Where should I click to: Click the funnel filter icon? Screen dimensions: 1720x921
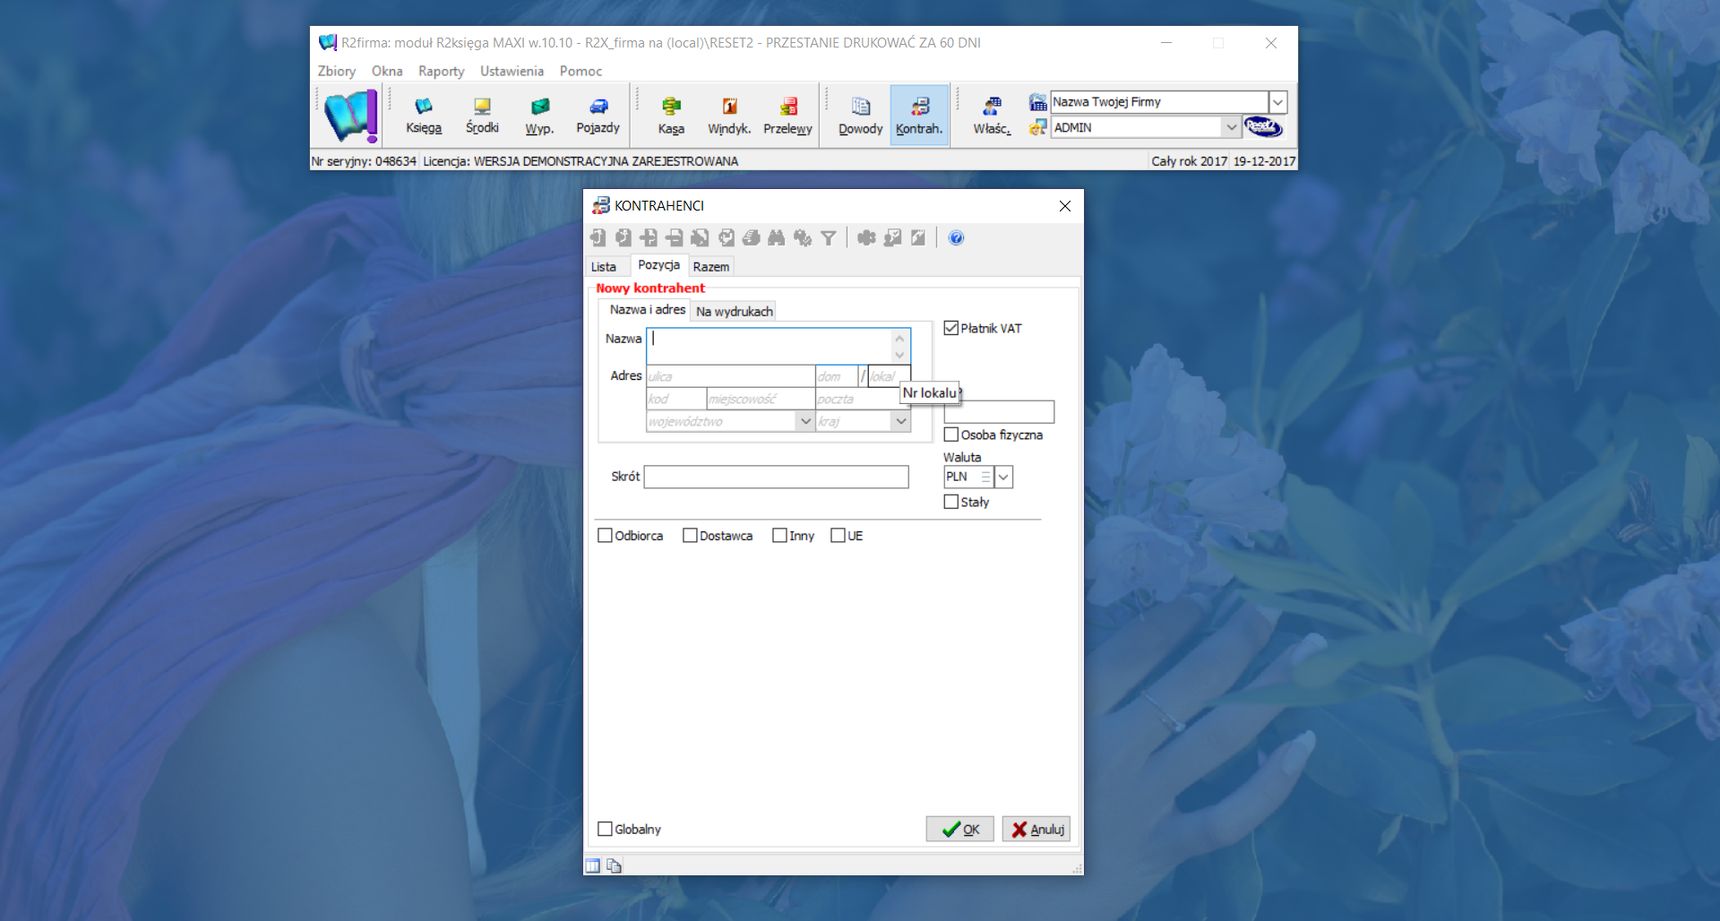tap(828, 237)
